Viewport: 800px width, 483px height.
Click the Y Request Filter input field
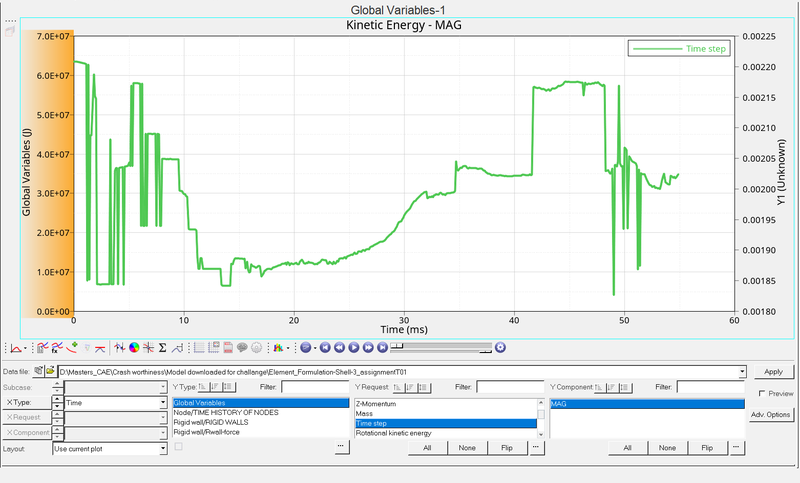[510, 387]
